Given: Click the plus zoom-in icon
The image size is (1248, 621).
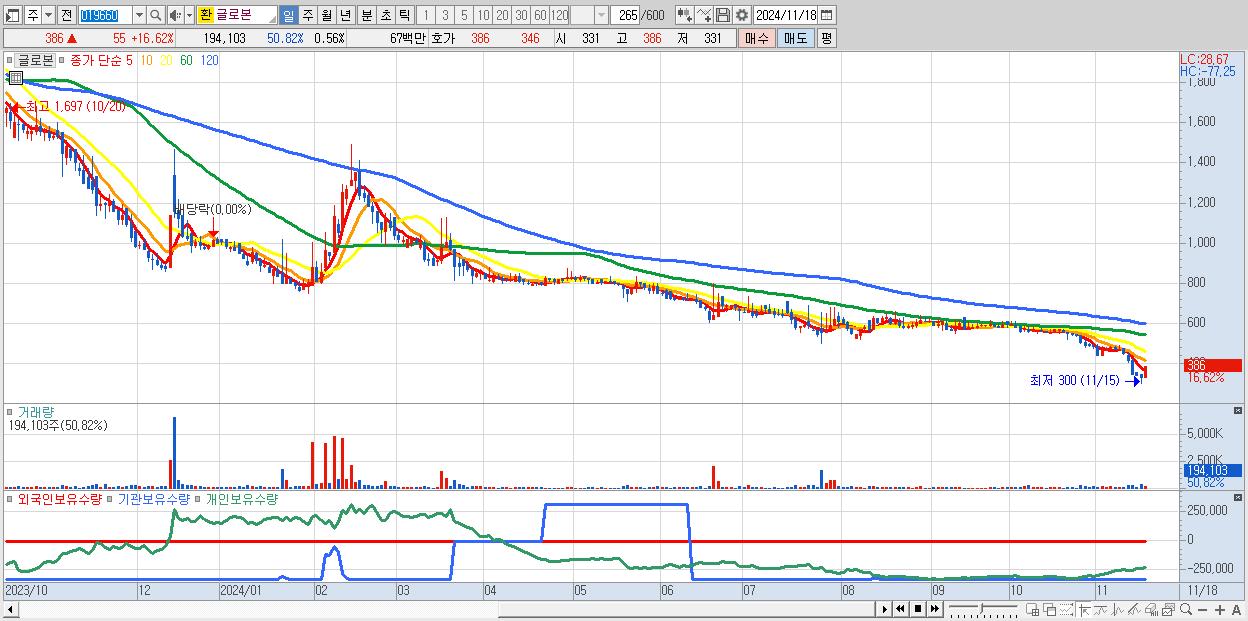Looking at the screenshot, I should pos(1220,610).
